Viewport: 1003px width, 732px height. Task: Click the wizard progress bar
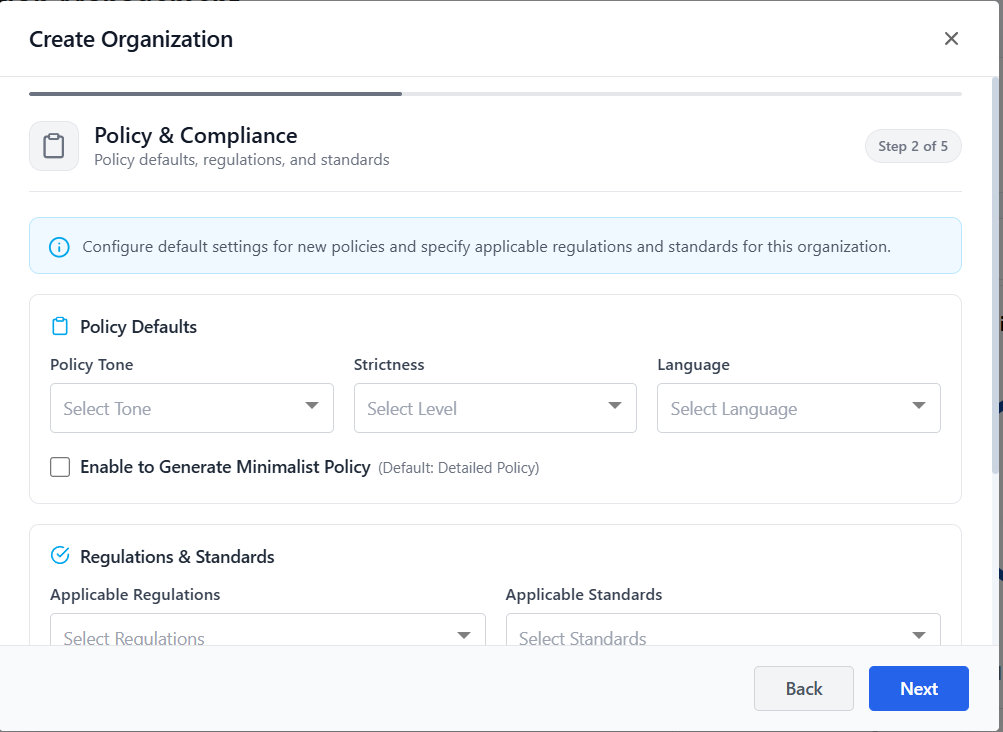point(495,94)
